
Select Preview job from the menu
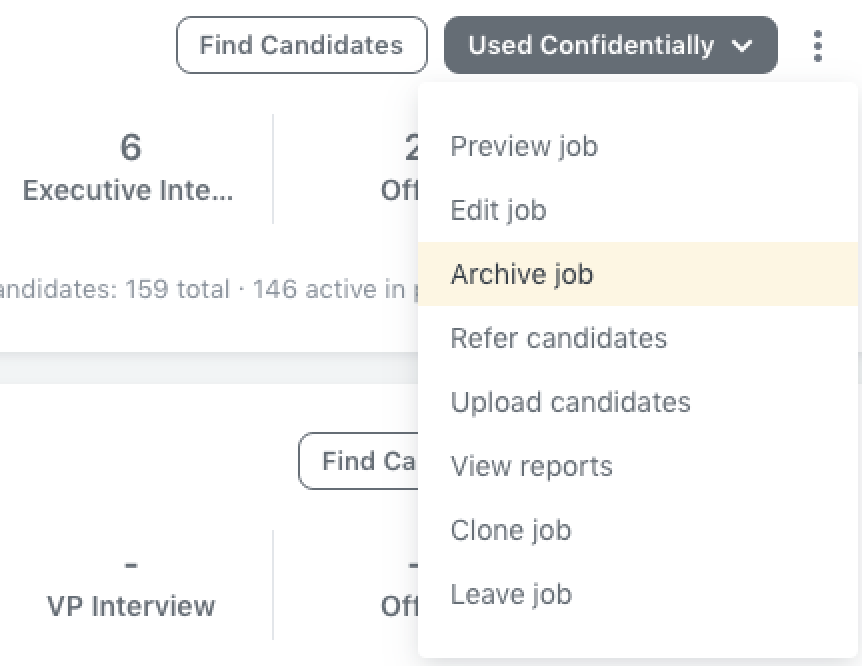(524, 146)
